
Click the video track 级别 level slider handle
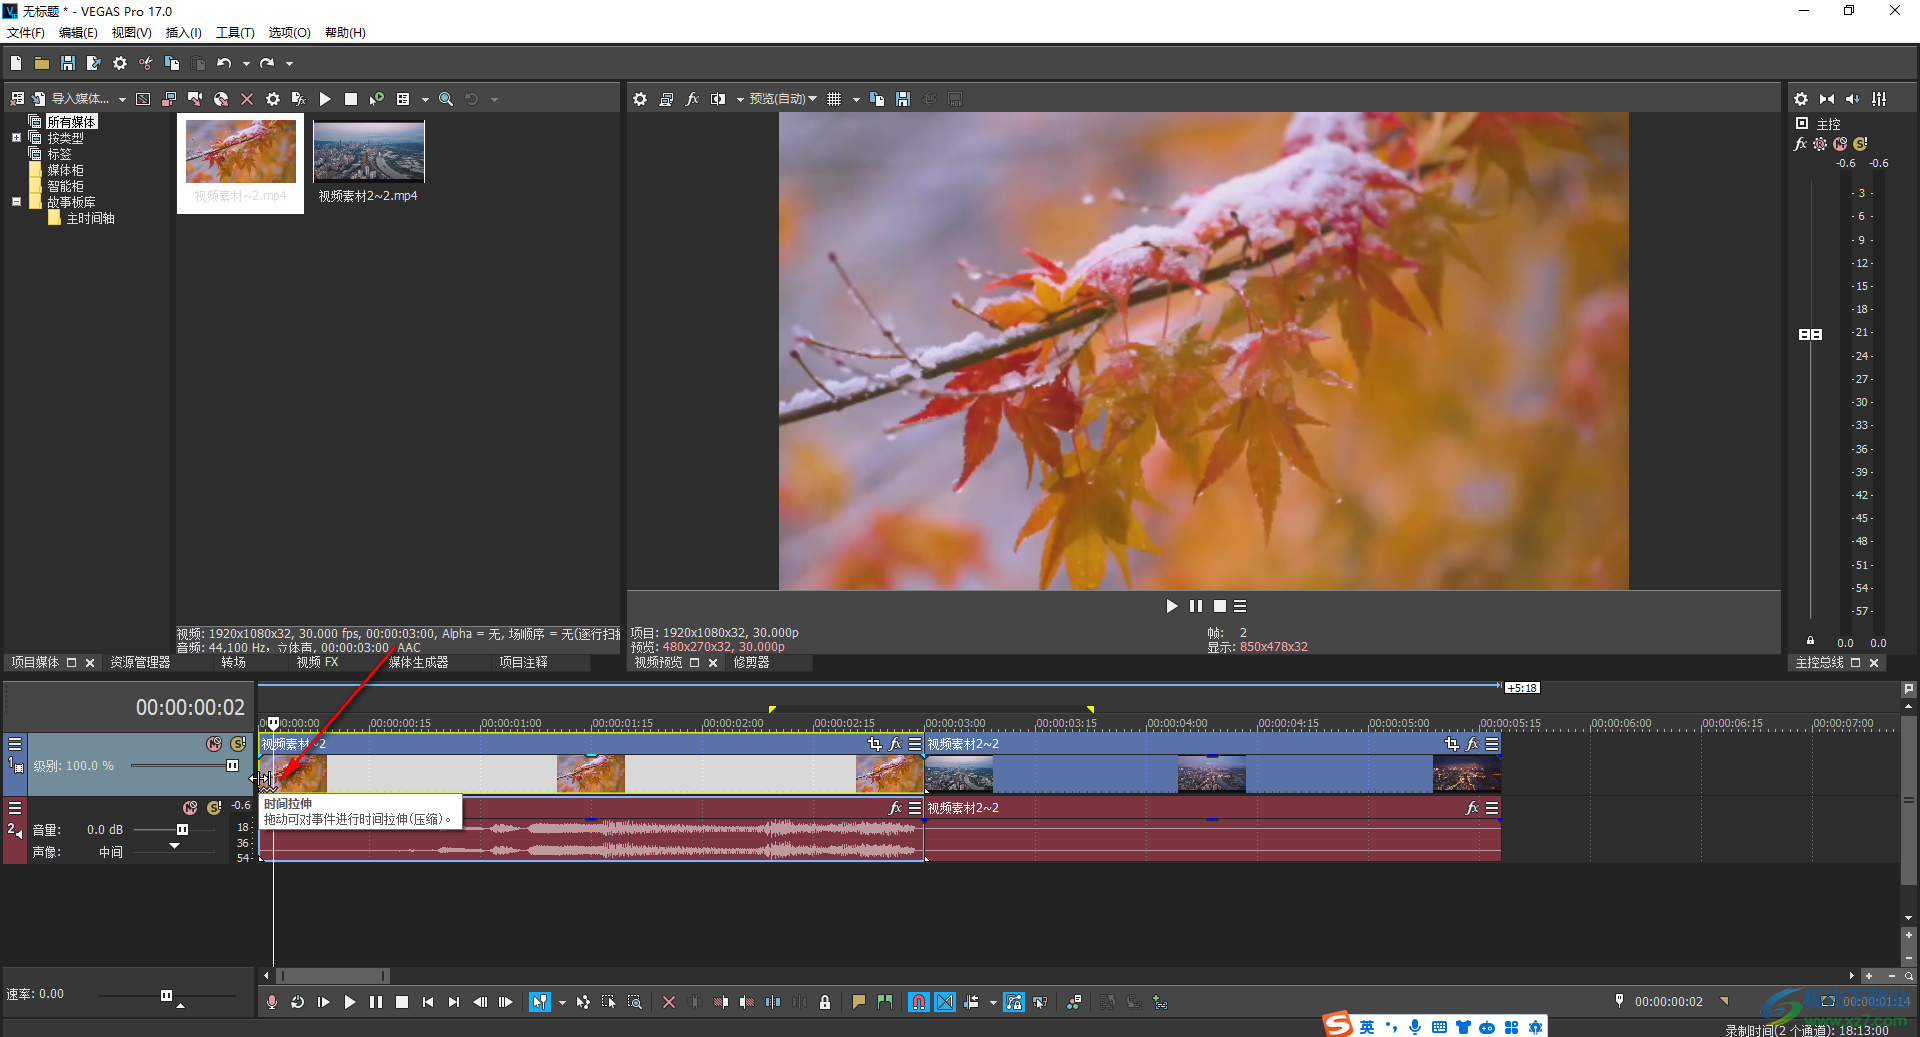pyautogui.click(x=232, y=766)
